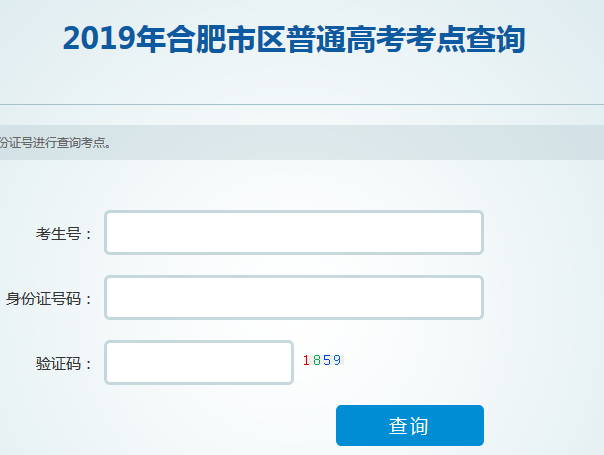The height and width of the screenshot is (455, 604).
Task: Click the digit 9 in captcha
Action: [x=337, y=360]
